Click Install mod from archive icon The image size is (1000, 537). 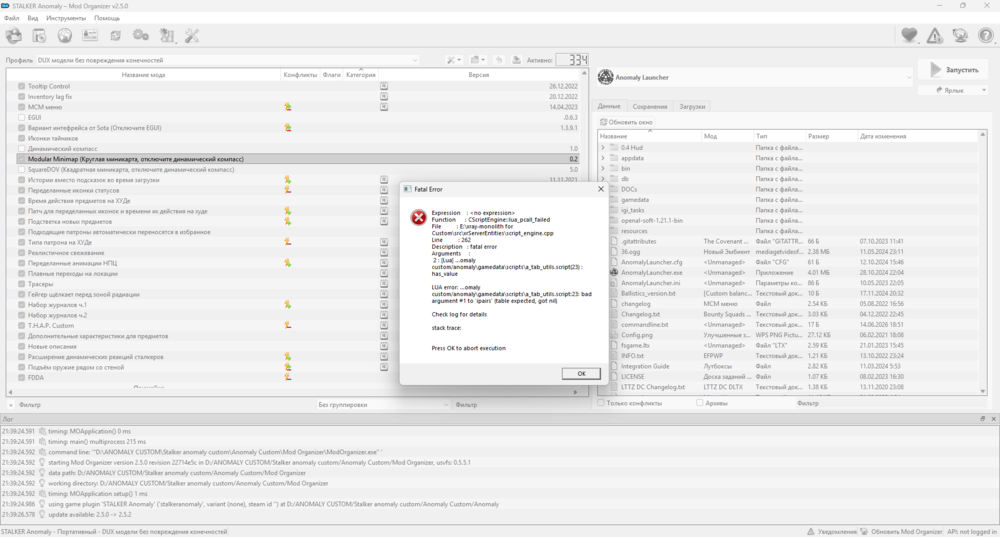[39, 36]
